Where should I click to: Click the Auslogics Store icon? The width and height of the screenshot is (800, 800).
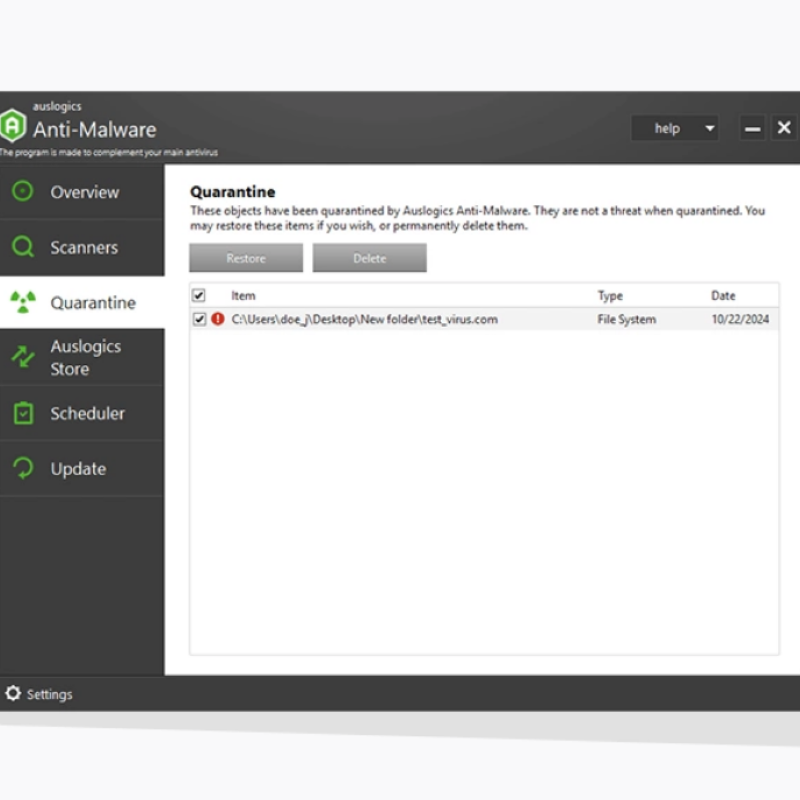(22, 357)
